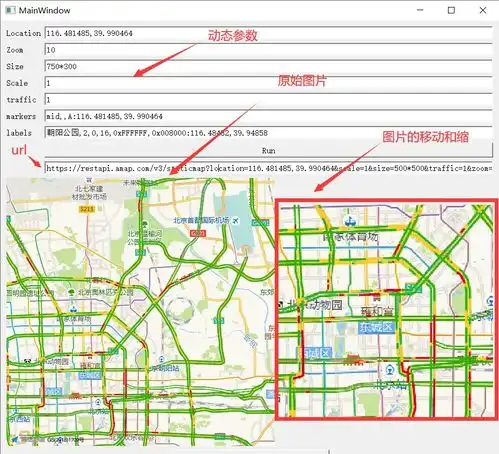499x454 pixels.
Task: Minimize the MainWindow window
Action: 420,10
